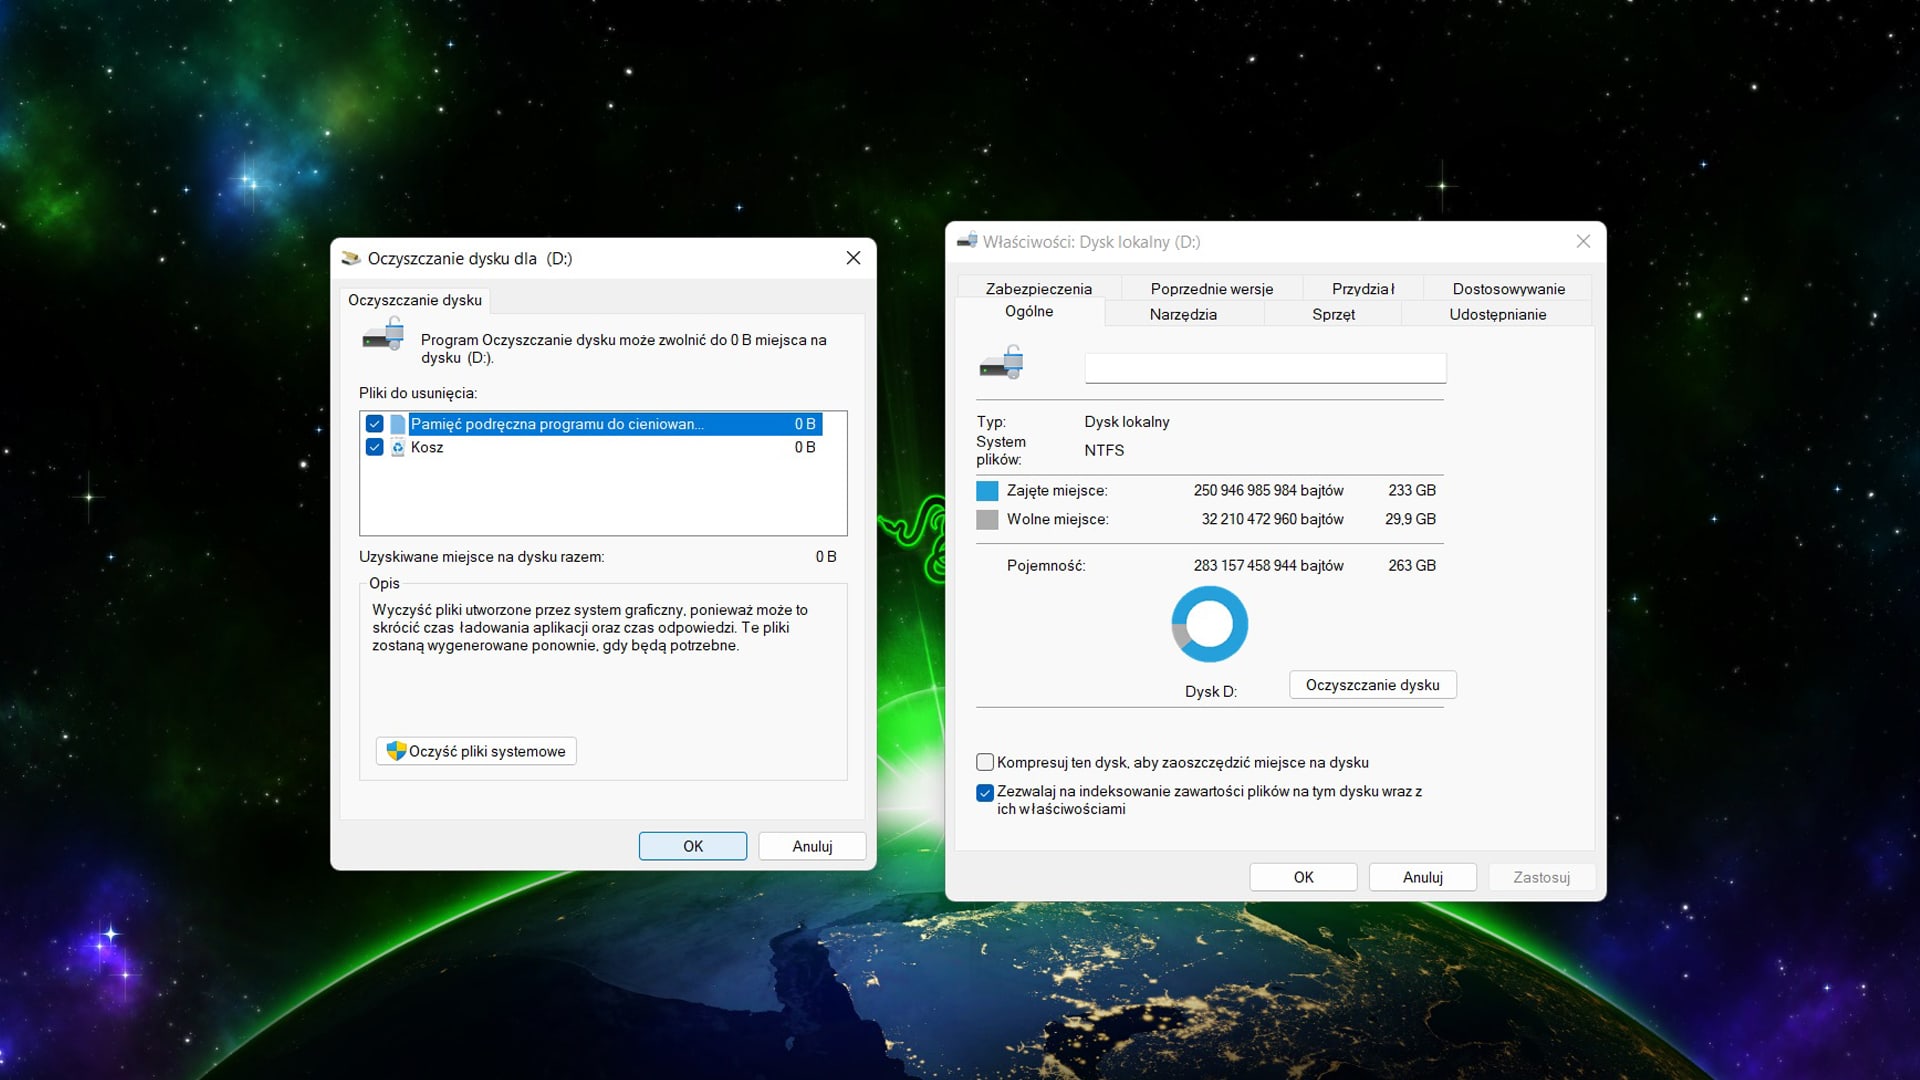1920x1080 pixels.
Task: Click the file icon next to Pamięć podręczna
Action: 398,424
